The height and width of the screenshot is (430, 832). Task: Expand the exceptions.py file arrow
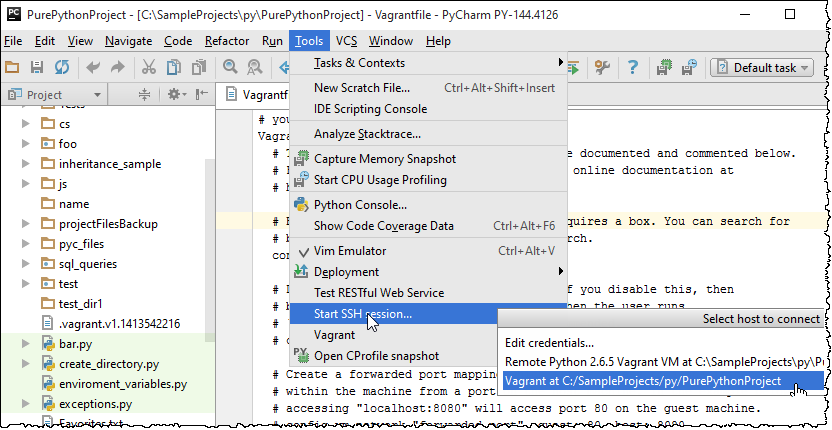click(x=25, y=405)
